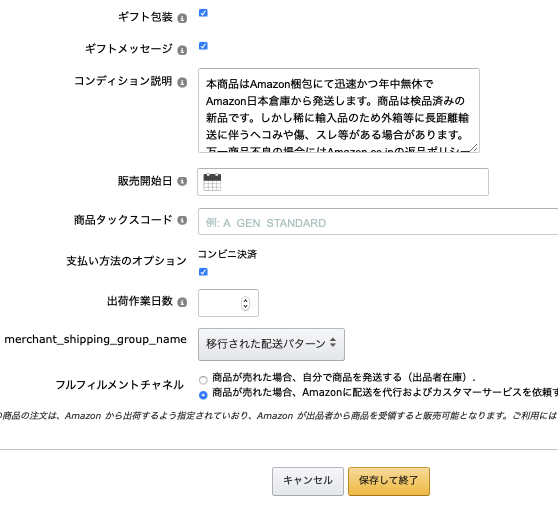Show info for 商品タックスコード
The image size is (558, 506).
click(182, 220)
